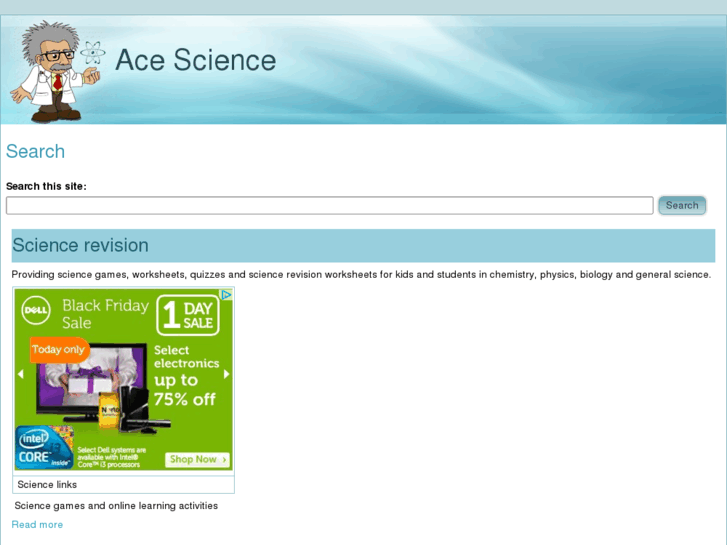Screen dimensions: 727x545
Task: Click the atom icon beside the mascot
Action: point(92,53)
